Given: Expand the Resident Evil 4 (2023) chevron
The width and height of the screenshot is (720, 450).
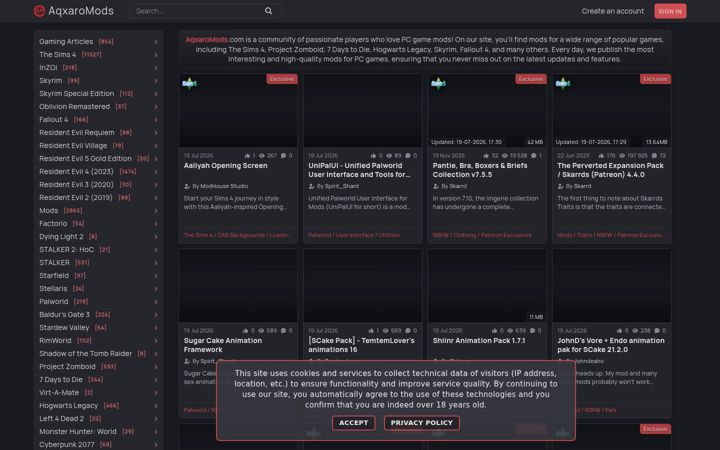Looking at the screenshot, I should point(156,172).
